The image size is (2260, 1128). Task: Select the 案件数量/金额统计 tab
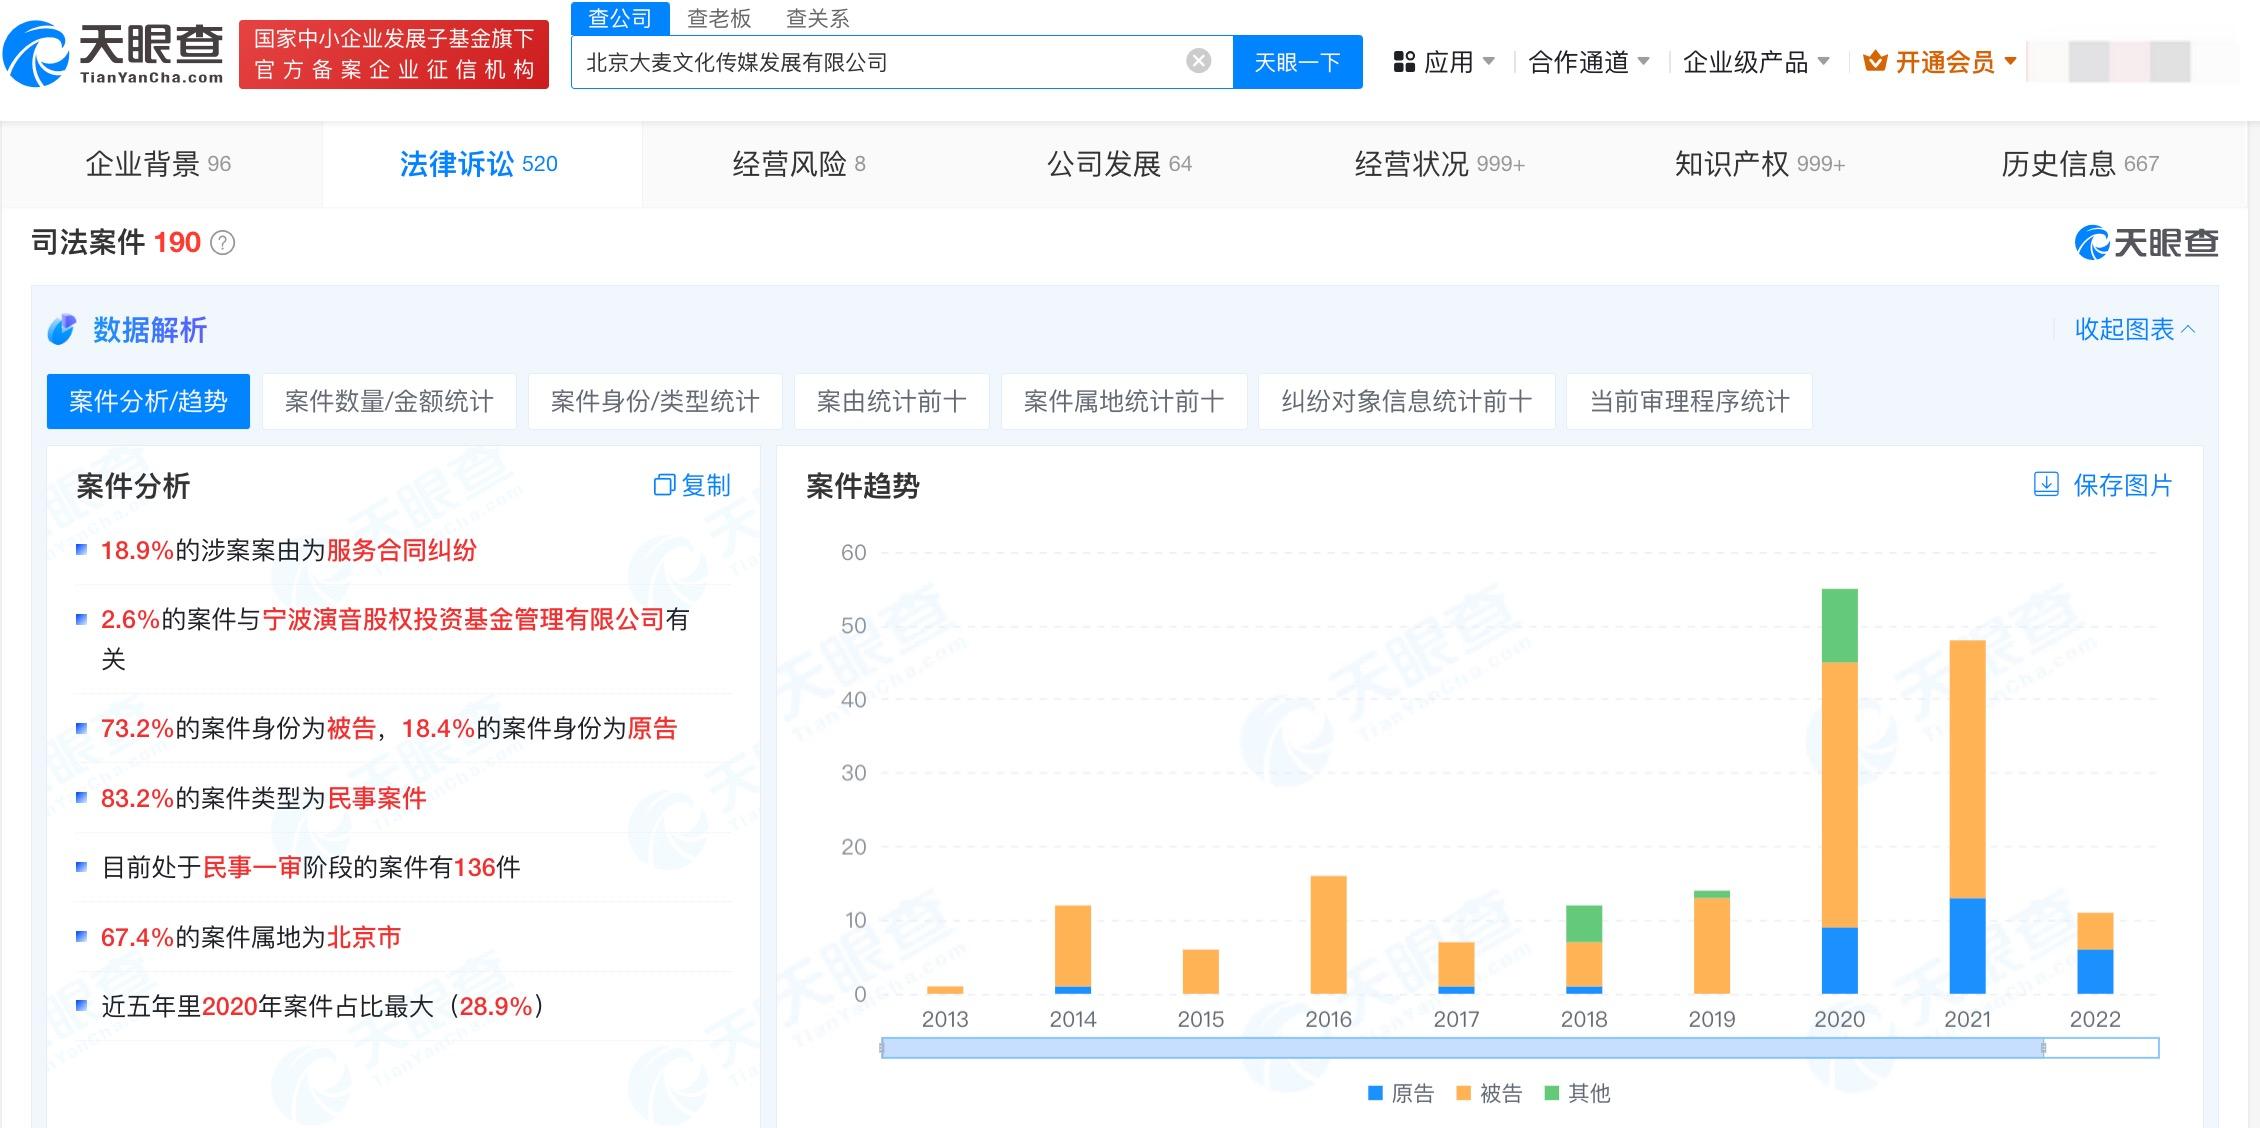tap(389, 402)
